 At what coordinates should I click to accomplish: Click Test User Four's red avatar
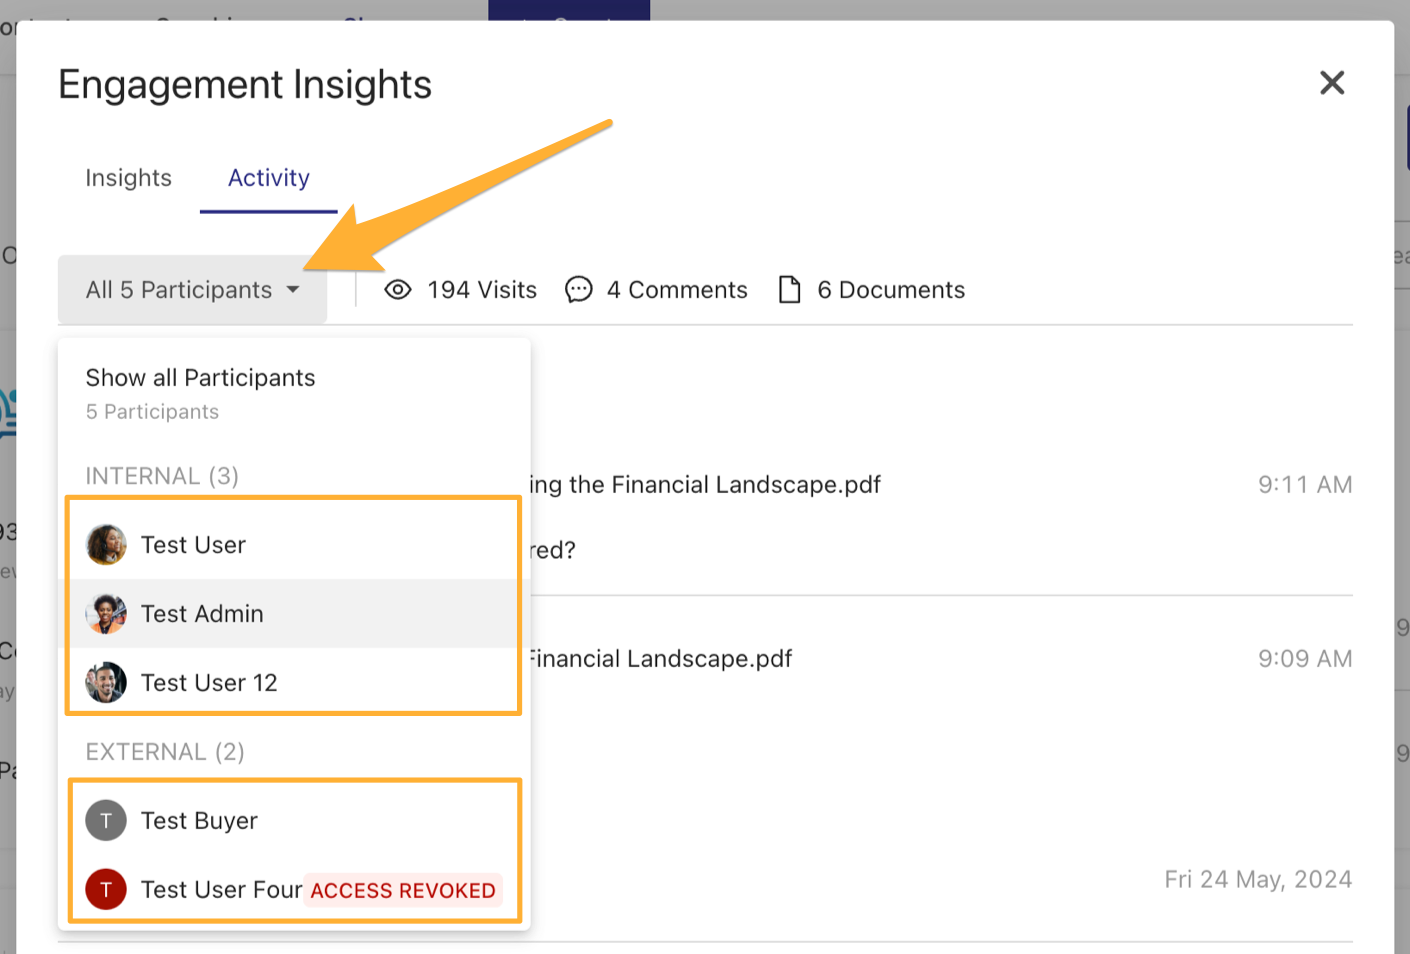click(106, 890)
